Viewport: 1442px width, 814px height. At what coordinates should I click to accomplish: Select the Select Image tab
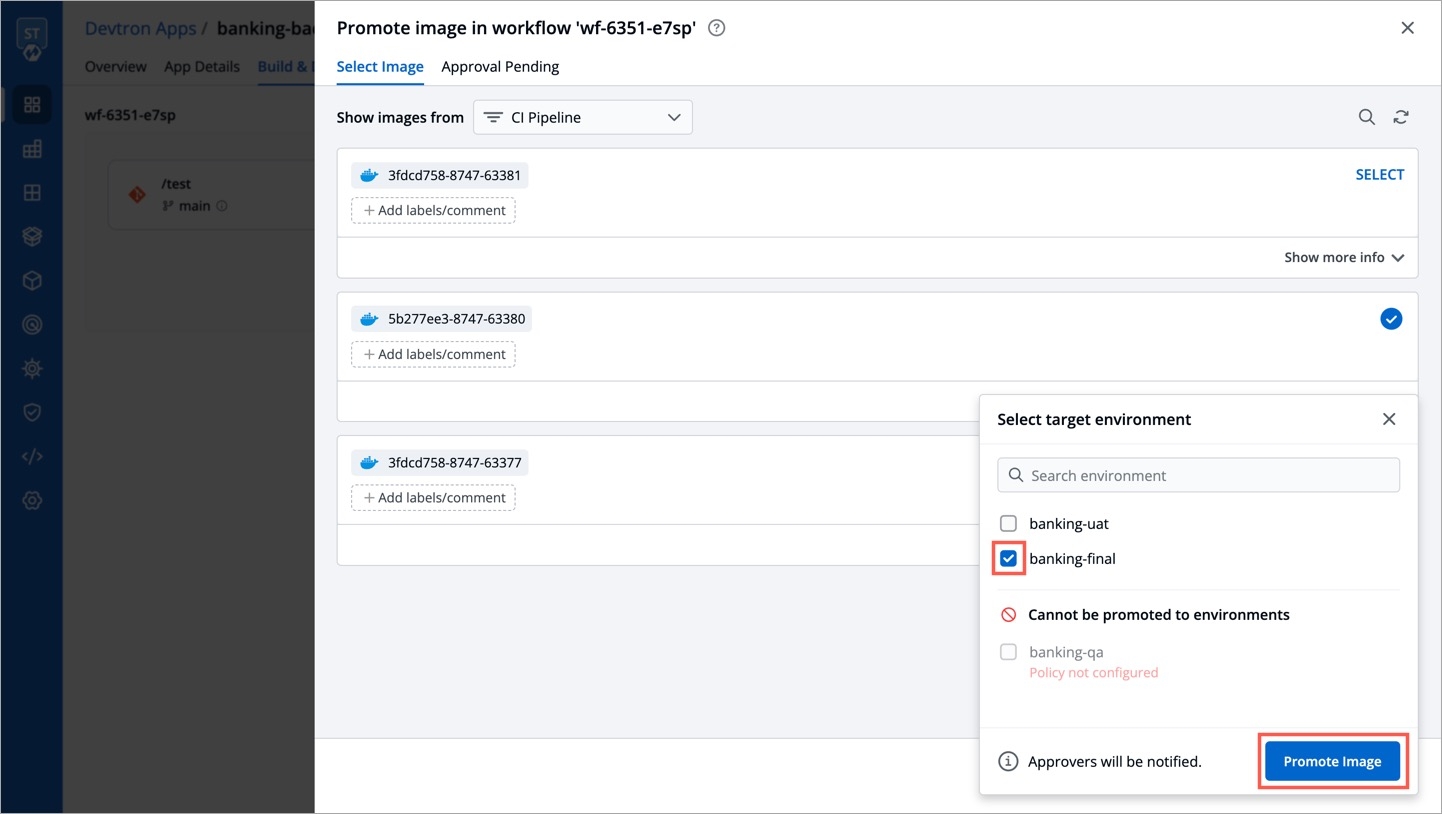point(380,67)
